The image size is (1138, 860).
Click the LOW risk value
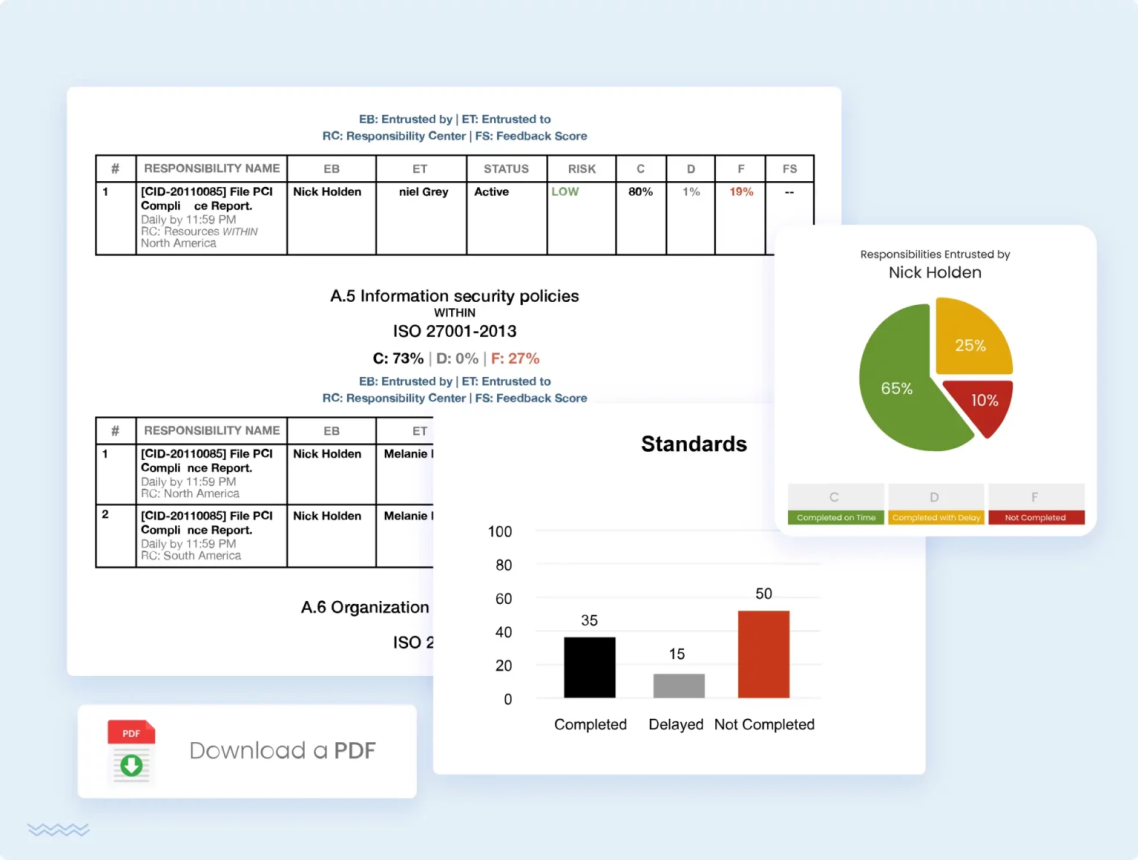click(565, 192)
